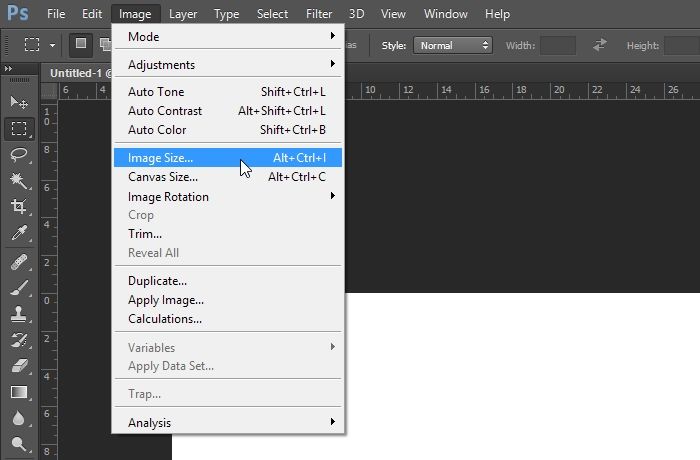
Task: Click the Photoshop Ps logo
Action: [x=18, y=13]
